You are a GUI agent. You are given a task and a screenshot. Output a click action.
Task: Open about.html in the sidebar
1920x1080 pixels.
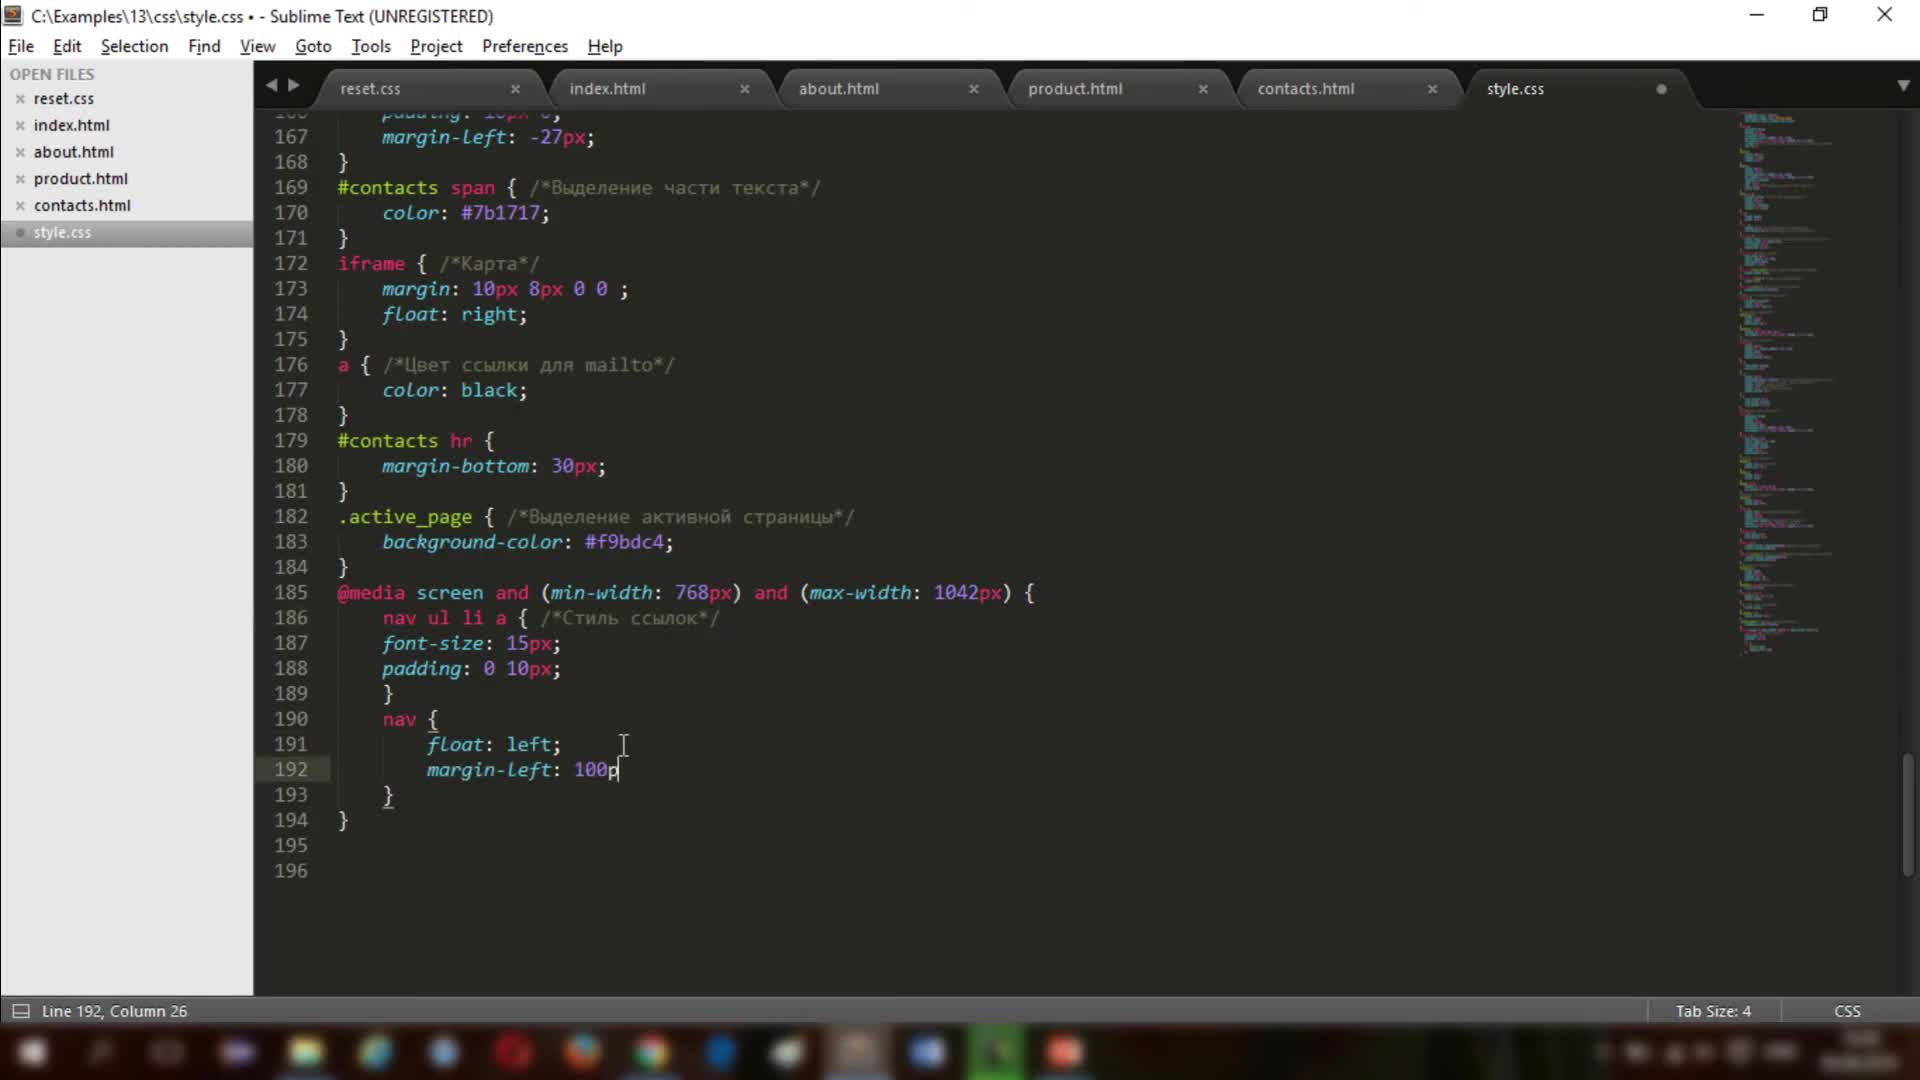tap(74, 152)
